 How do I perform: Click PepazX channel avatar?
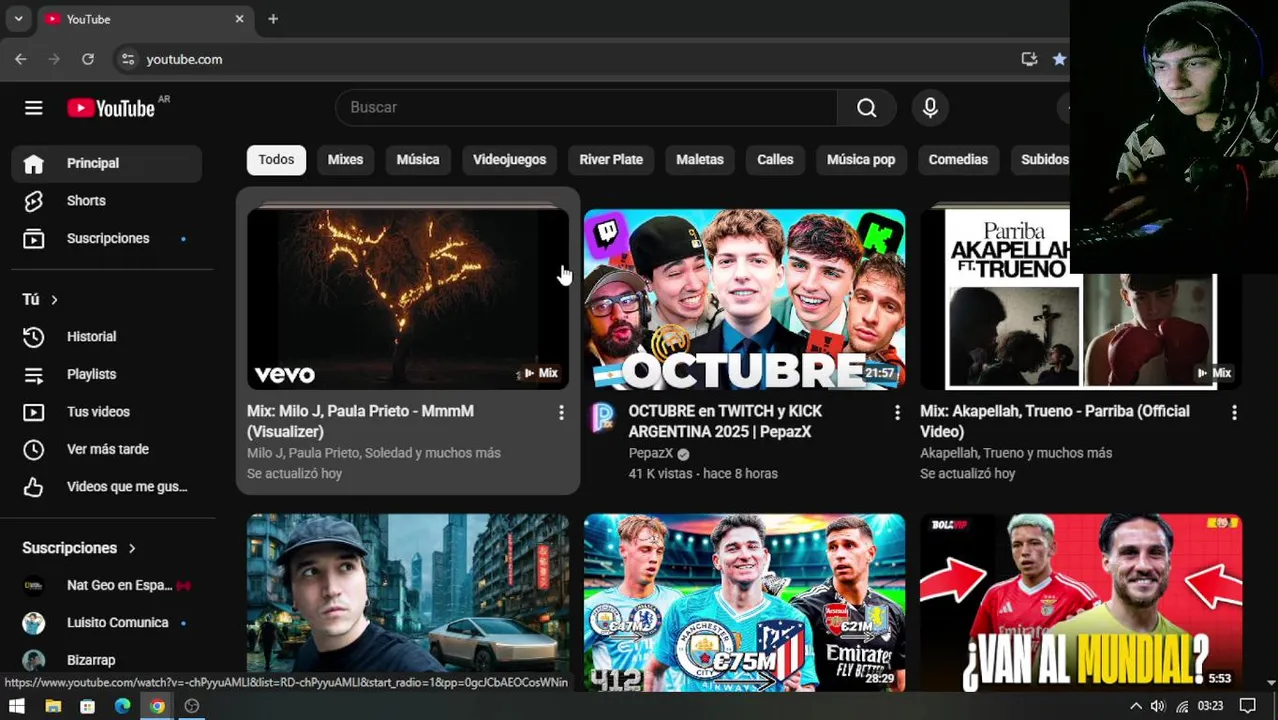pos(603,418)
